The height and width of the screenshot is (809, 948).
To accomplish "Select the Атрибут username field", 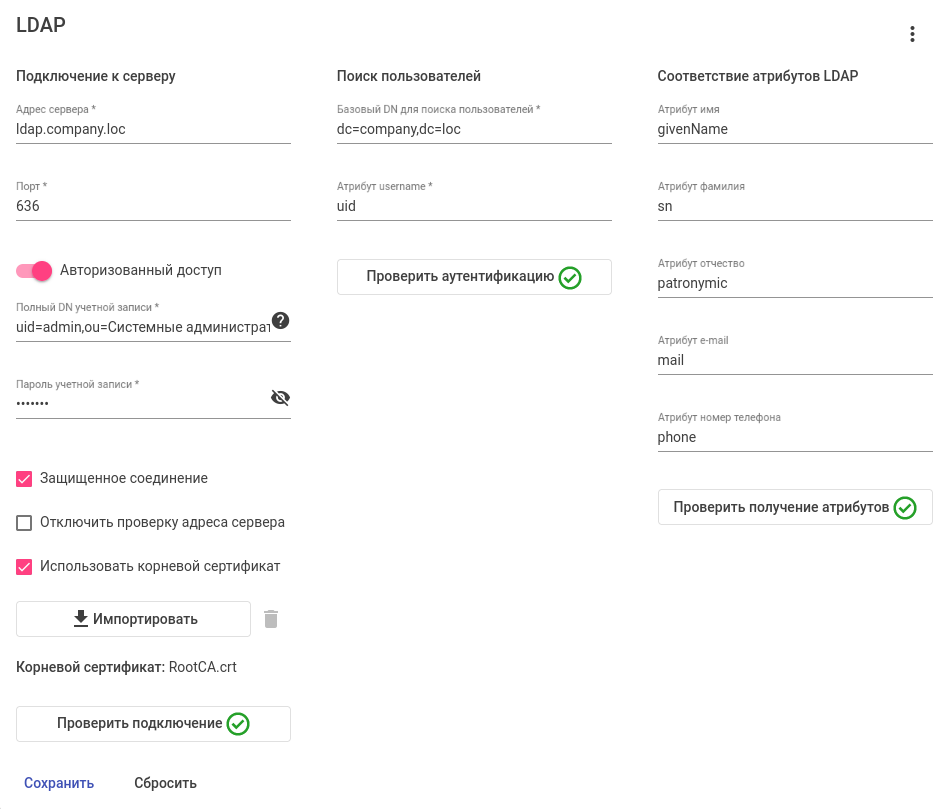I will pyautogui.click(x=473, y=206).
